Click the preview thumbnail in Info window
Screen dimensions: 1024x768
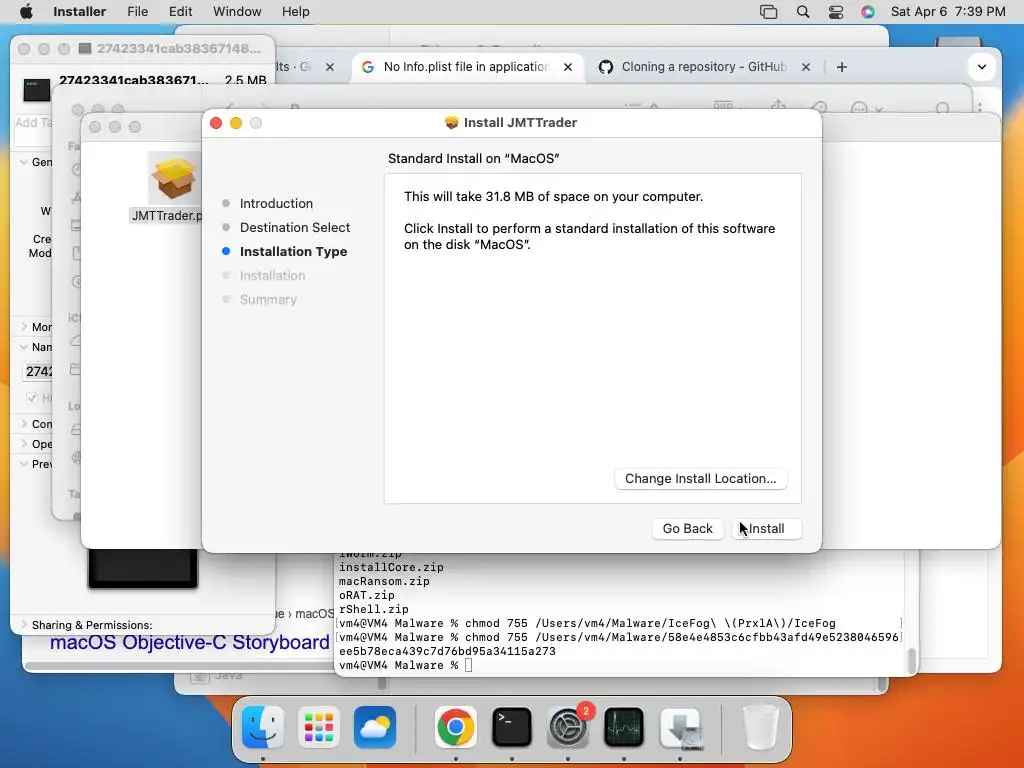point(143,568)
